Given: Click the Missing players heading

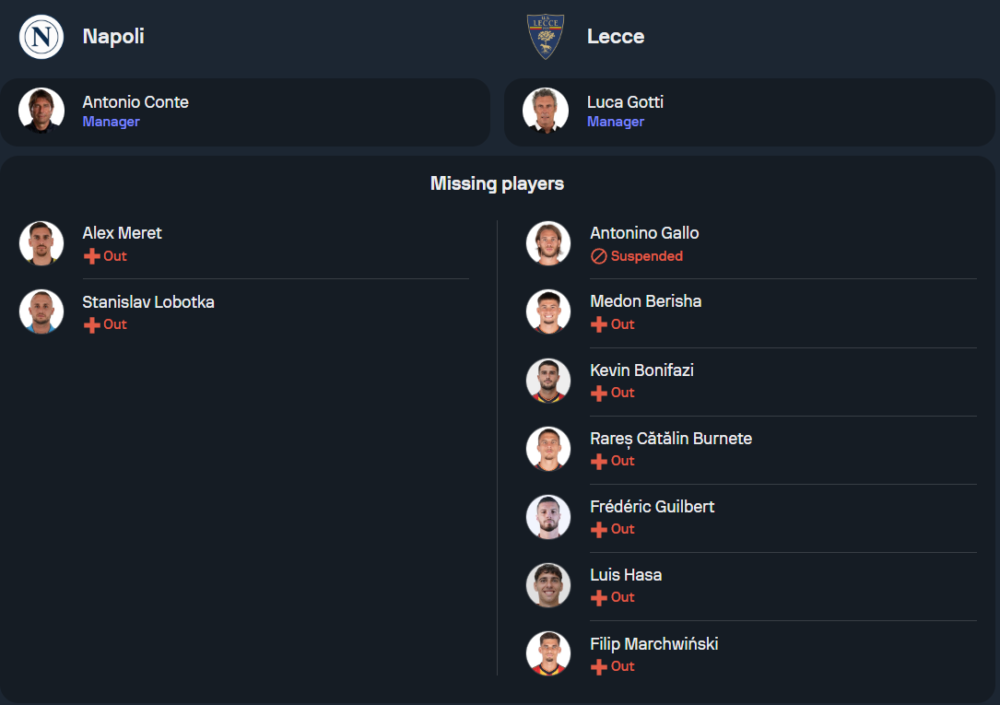Looking at the screenshot, I should (497, 184).
